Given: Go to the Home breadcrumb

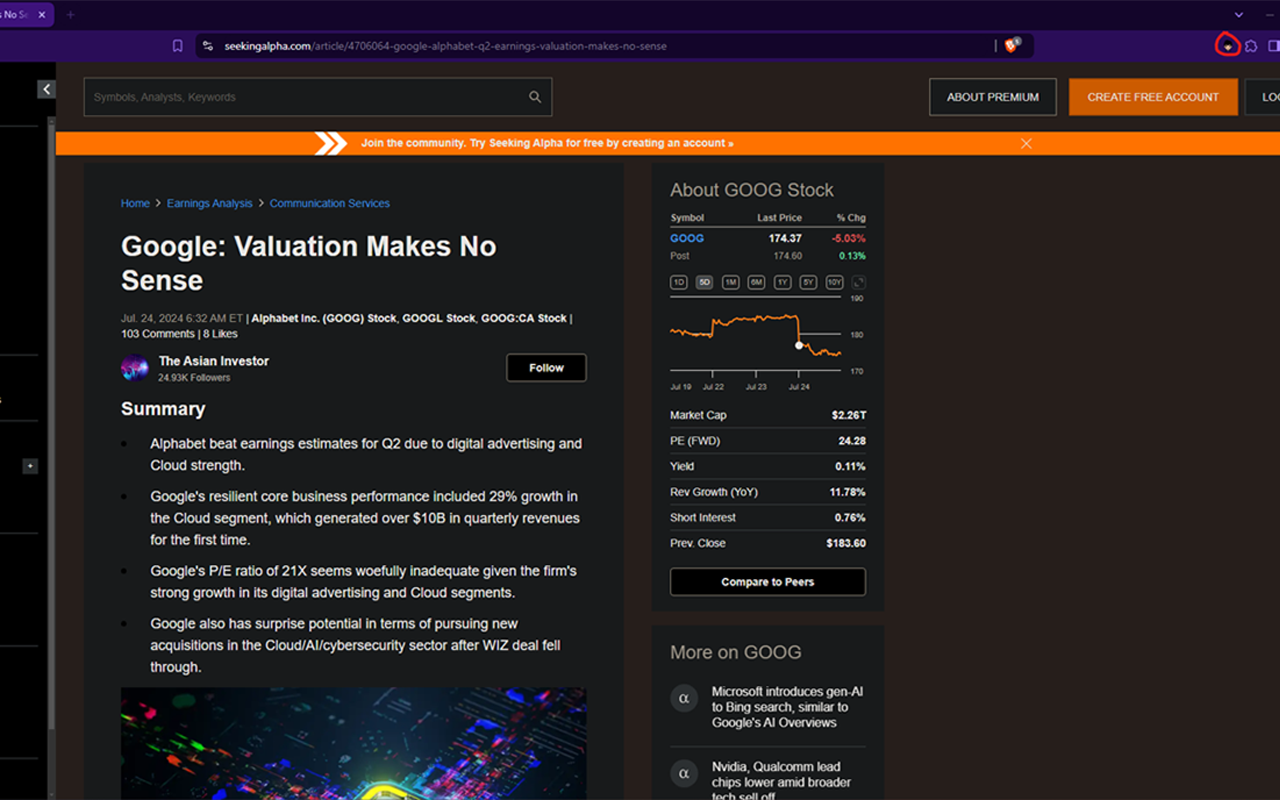Looking at the screenshot, I should pos(135,203).
